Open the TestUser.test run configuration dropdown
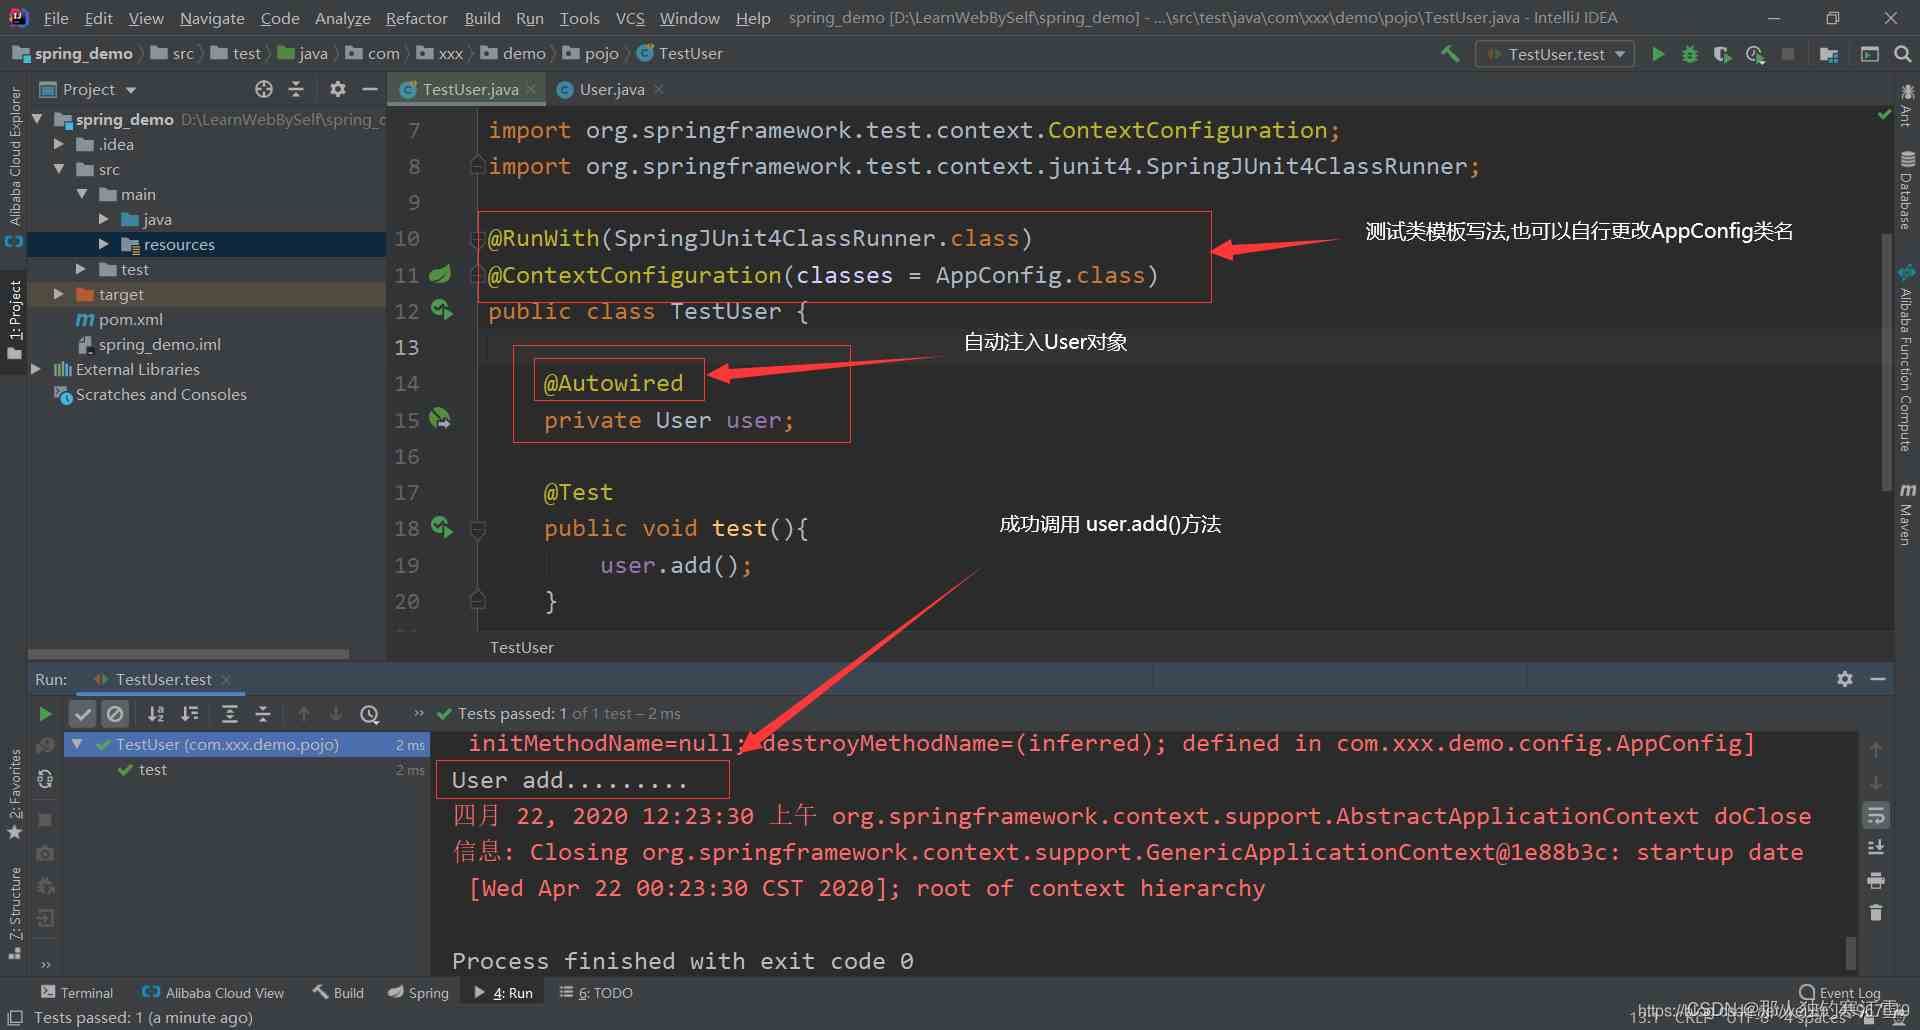1920x1030 pixels. click(1555, 54)
